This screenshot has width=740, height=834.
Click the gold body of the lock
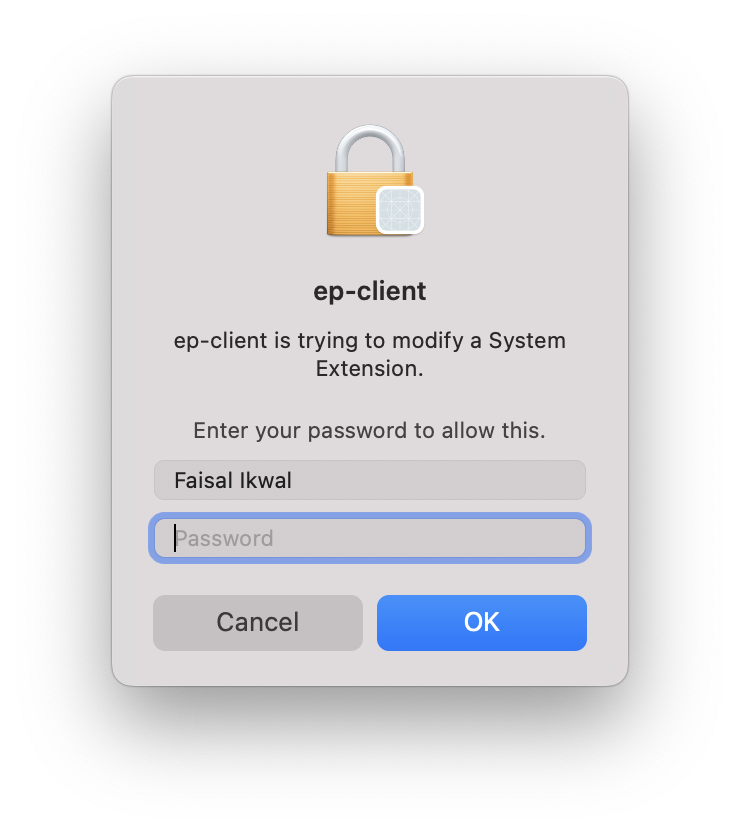click(351, 203)
